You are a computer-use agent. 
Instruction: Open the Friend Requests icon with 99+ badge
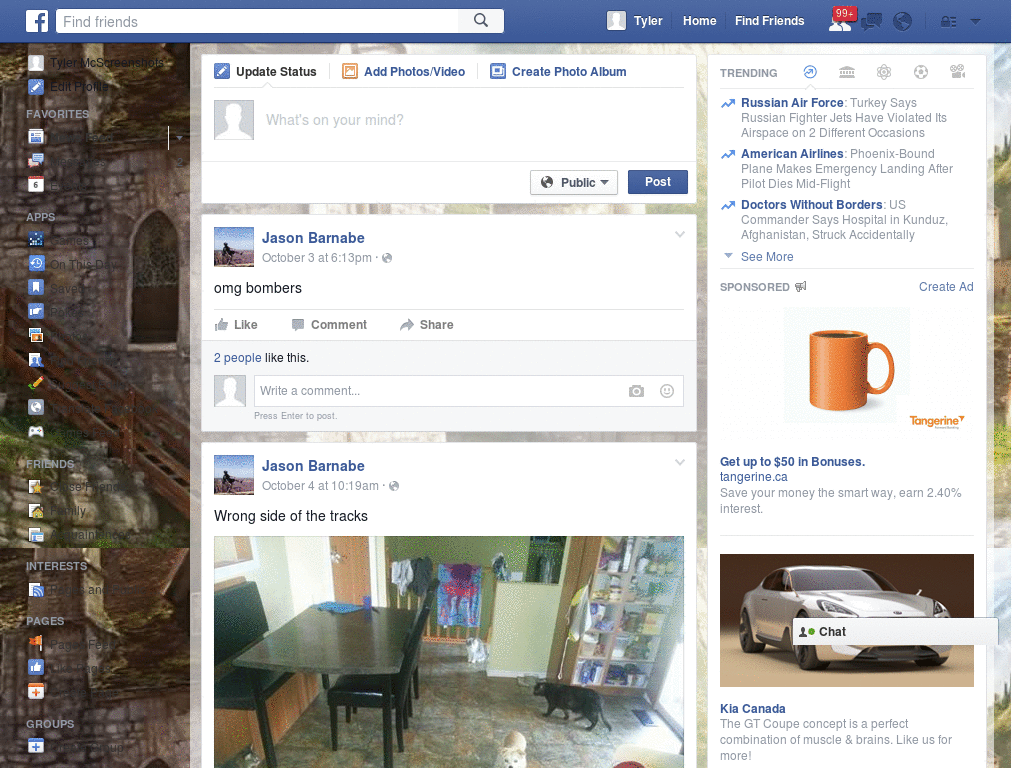(840, 22)
